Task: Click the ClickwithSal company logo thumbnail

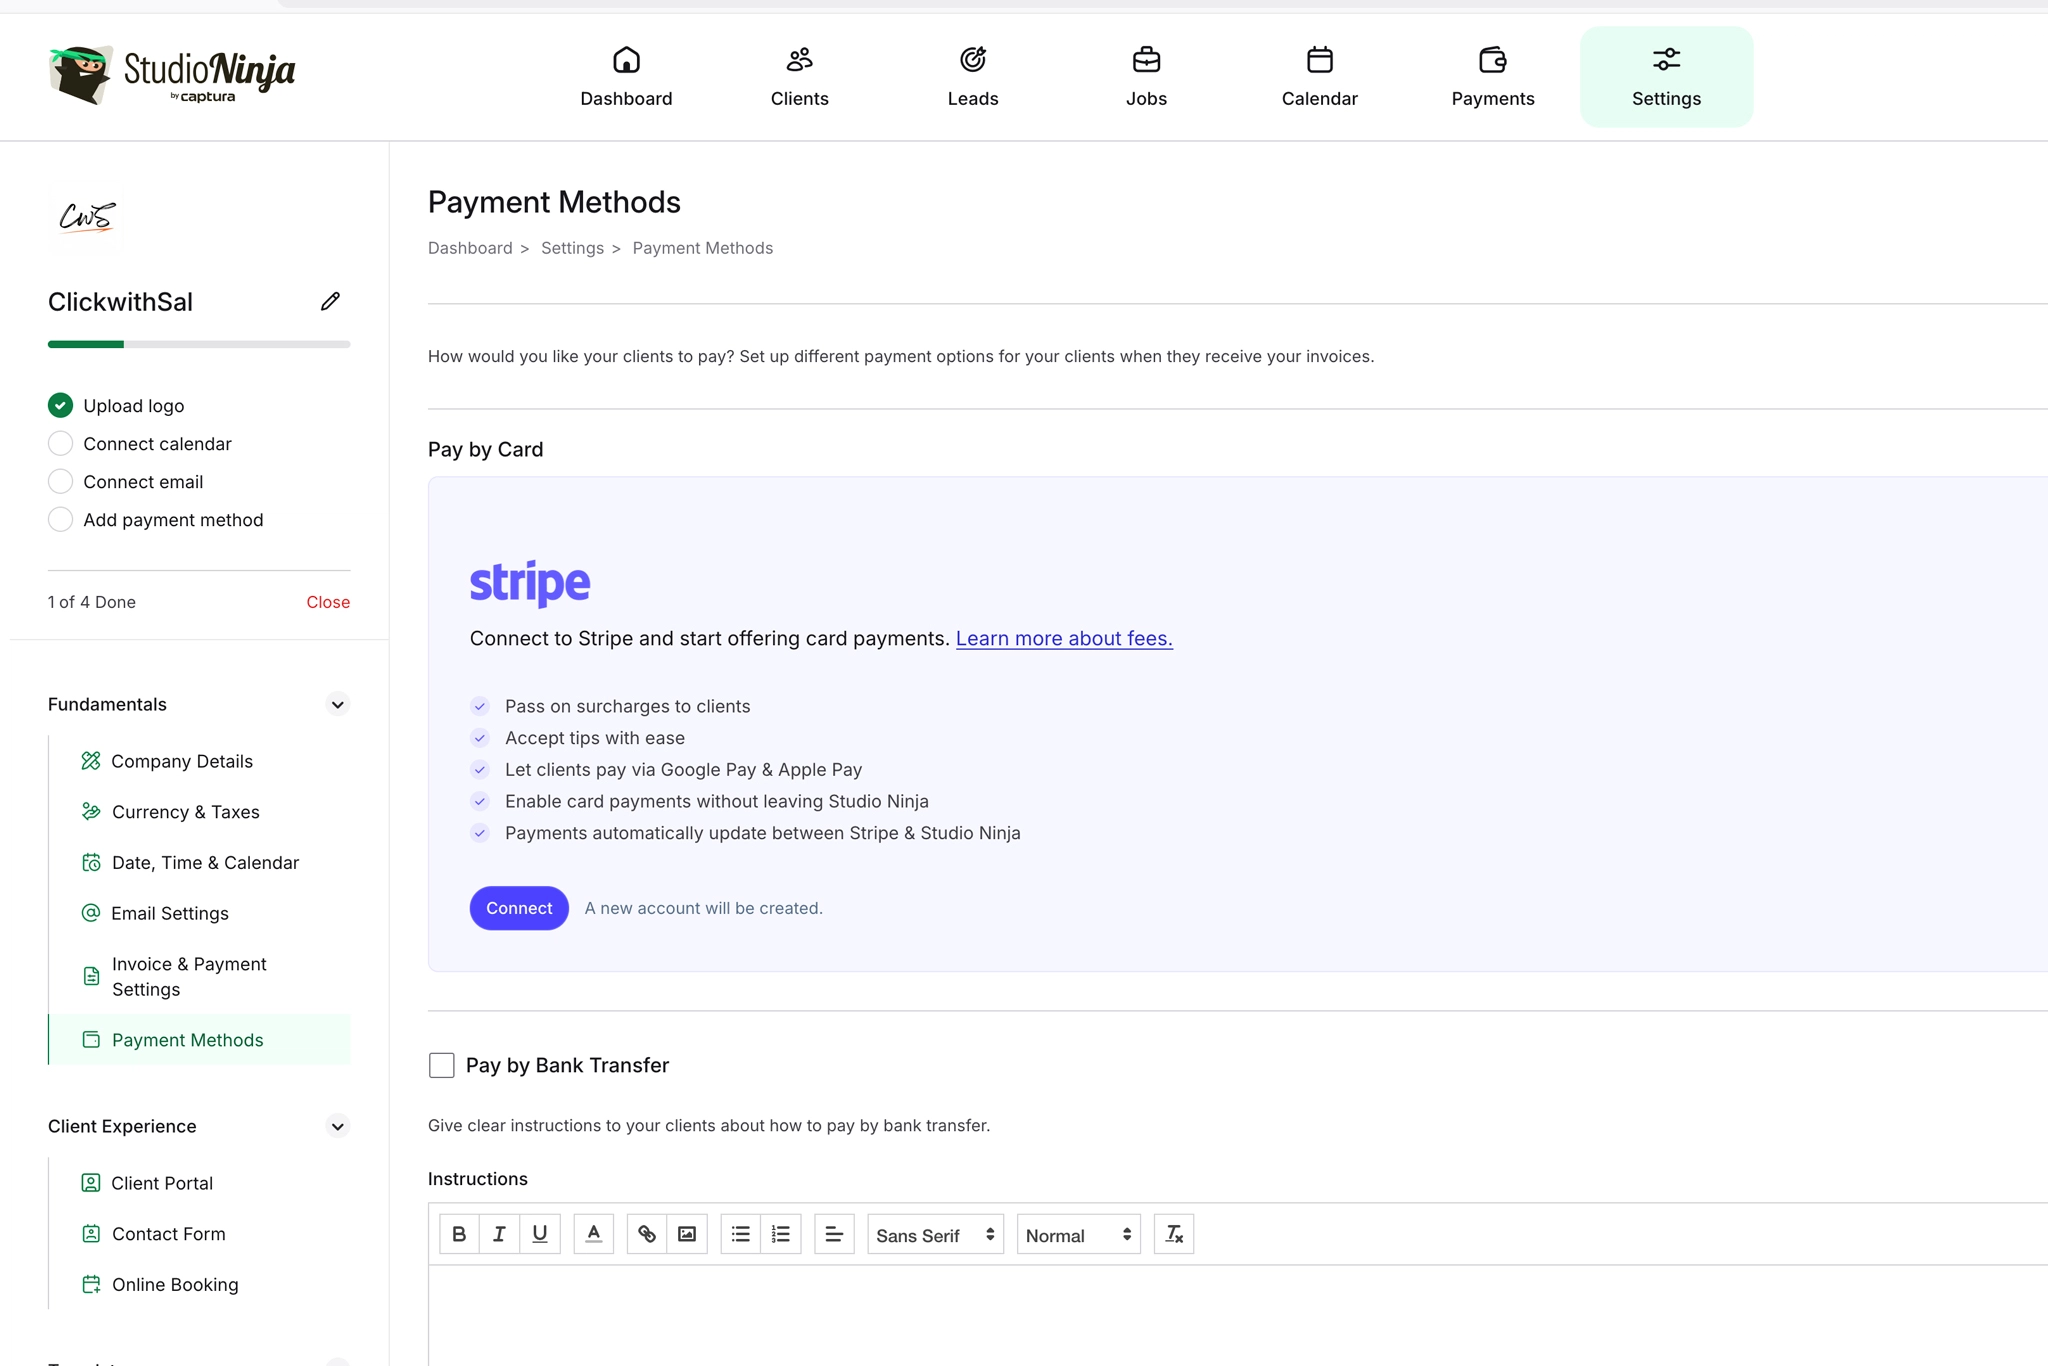Action: coord(87,216)
